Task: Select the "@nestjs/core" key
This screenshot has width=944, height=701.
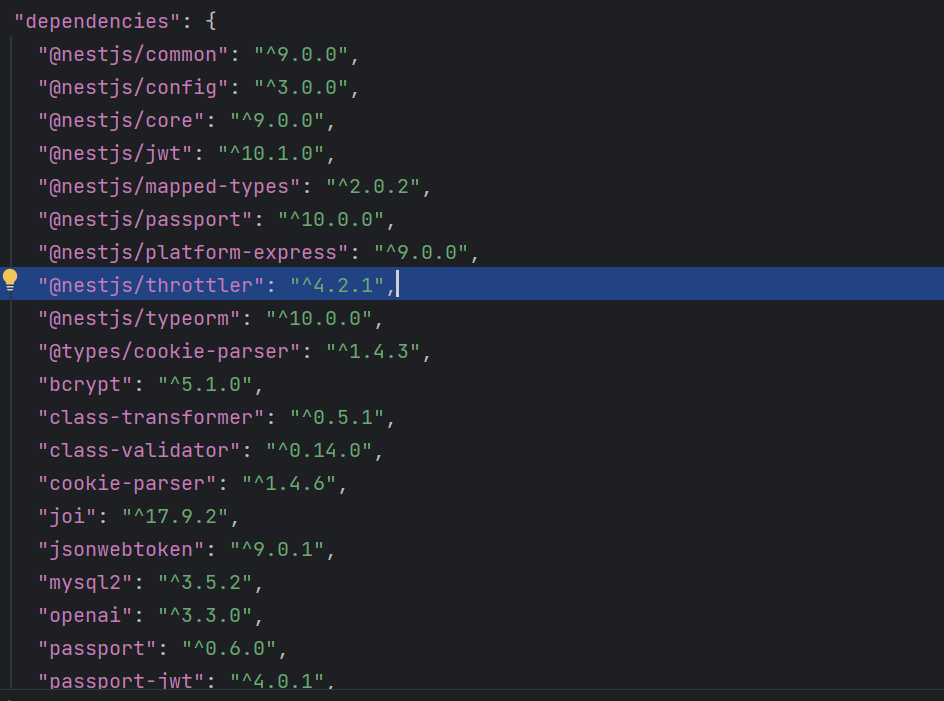Action: point(121,120)
